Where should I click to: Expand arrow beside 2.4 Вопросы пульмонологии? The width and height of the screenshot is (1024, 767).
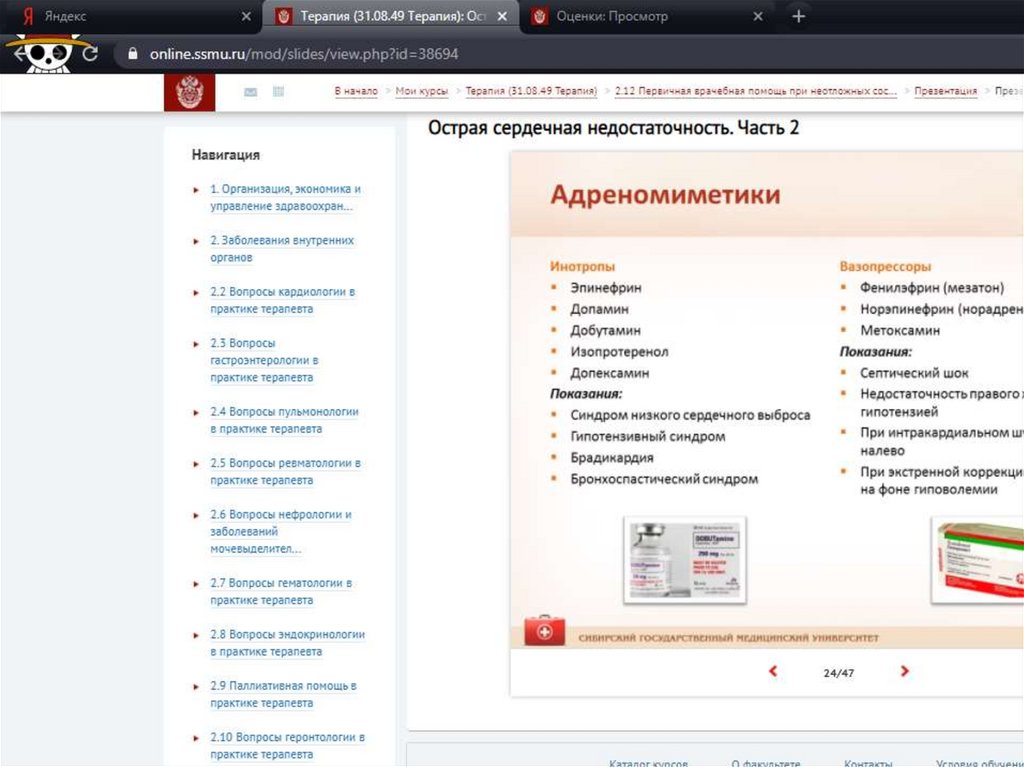[x=196, y=413]
